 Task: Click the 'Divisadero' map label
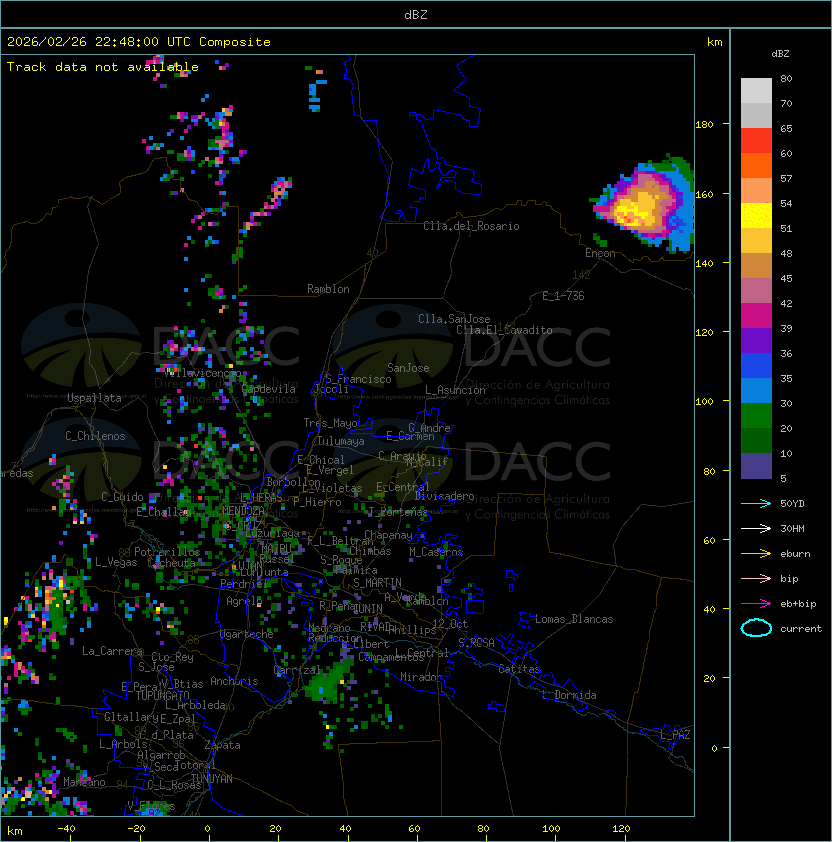[444, 496]
